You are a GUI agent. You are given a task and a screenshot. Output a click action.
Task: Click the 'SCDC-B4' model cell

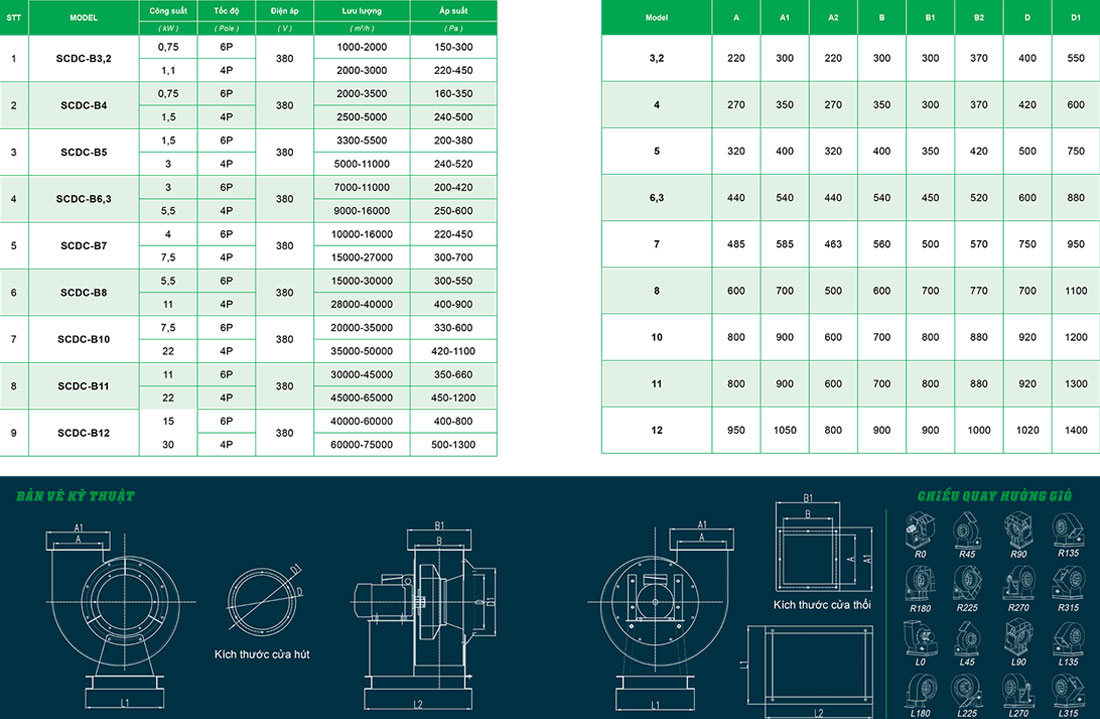[83, 105]
